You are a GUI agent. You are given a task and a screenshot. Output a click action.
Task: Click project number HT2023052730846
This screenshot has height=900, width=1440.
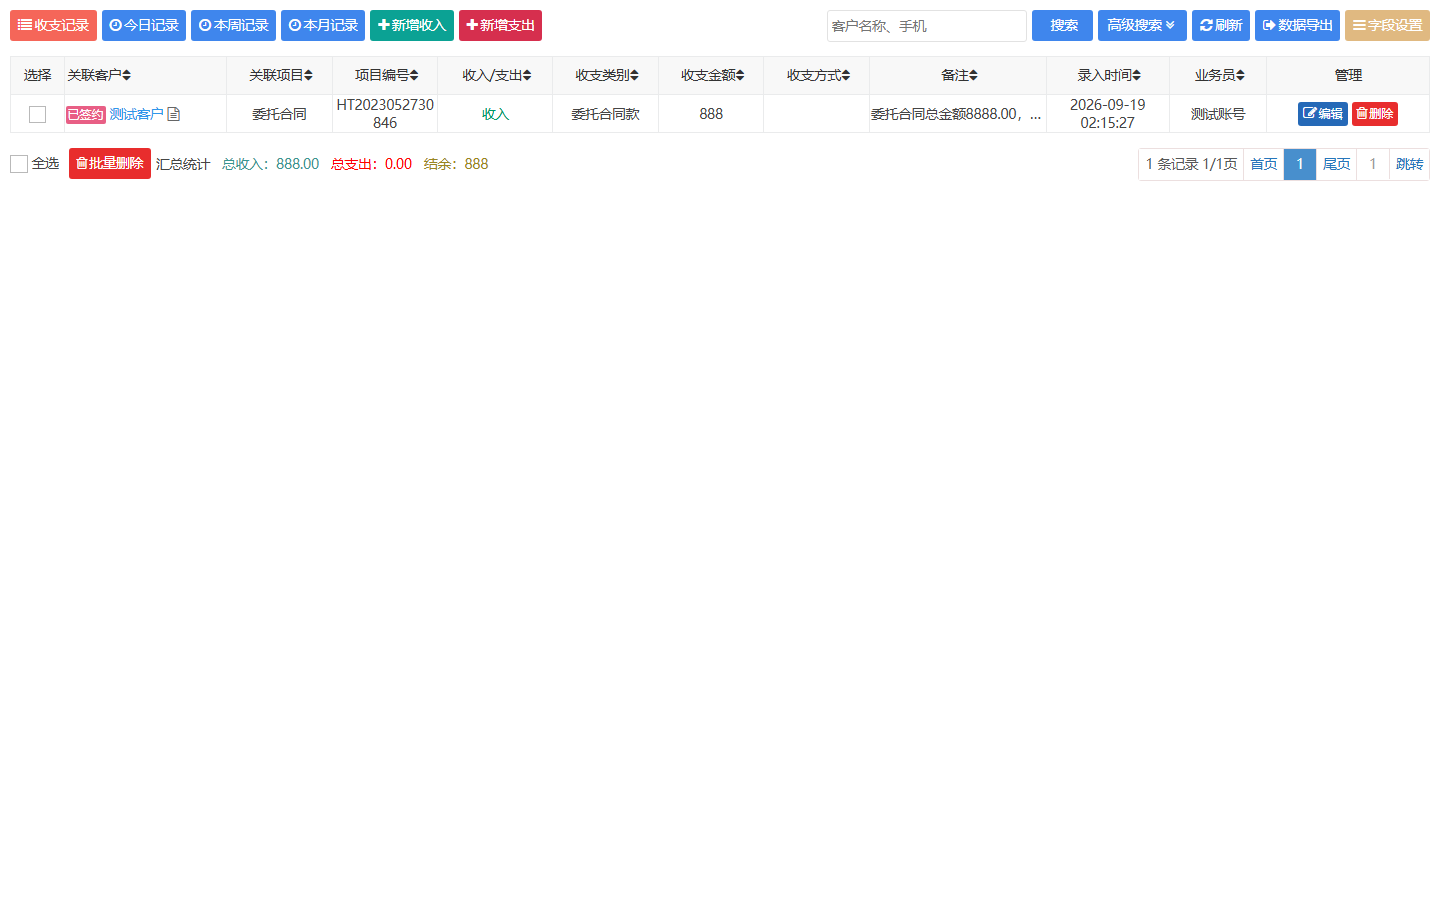[x=385, y=114]
